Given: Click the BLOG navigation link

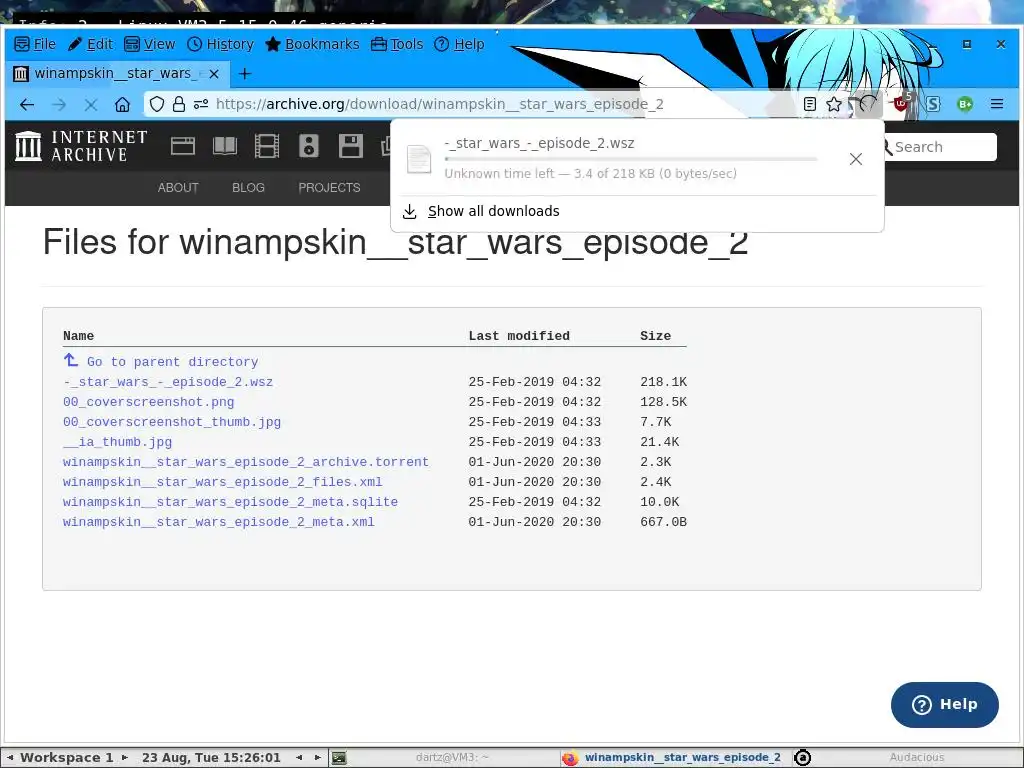Looking at the screenshot, I should click(x=248, y=187).
